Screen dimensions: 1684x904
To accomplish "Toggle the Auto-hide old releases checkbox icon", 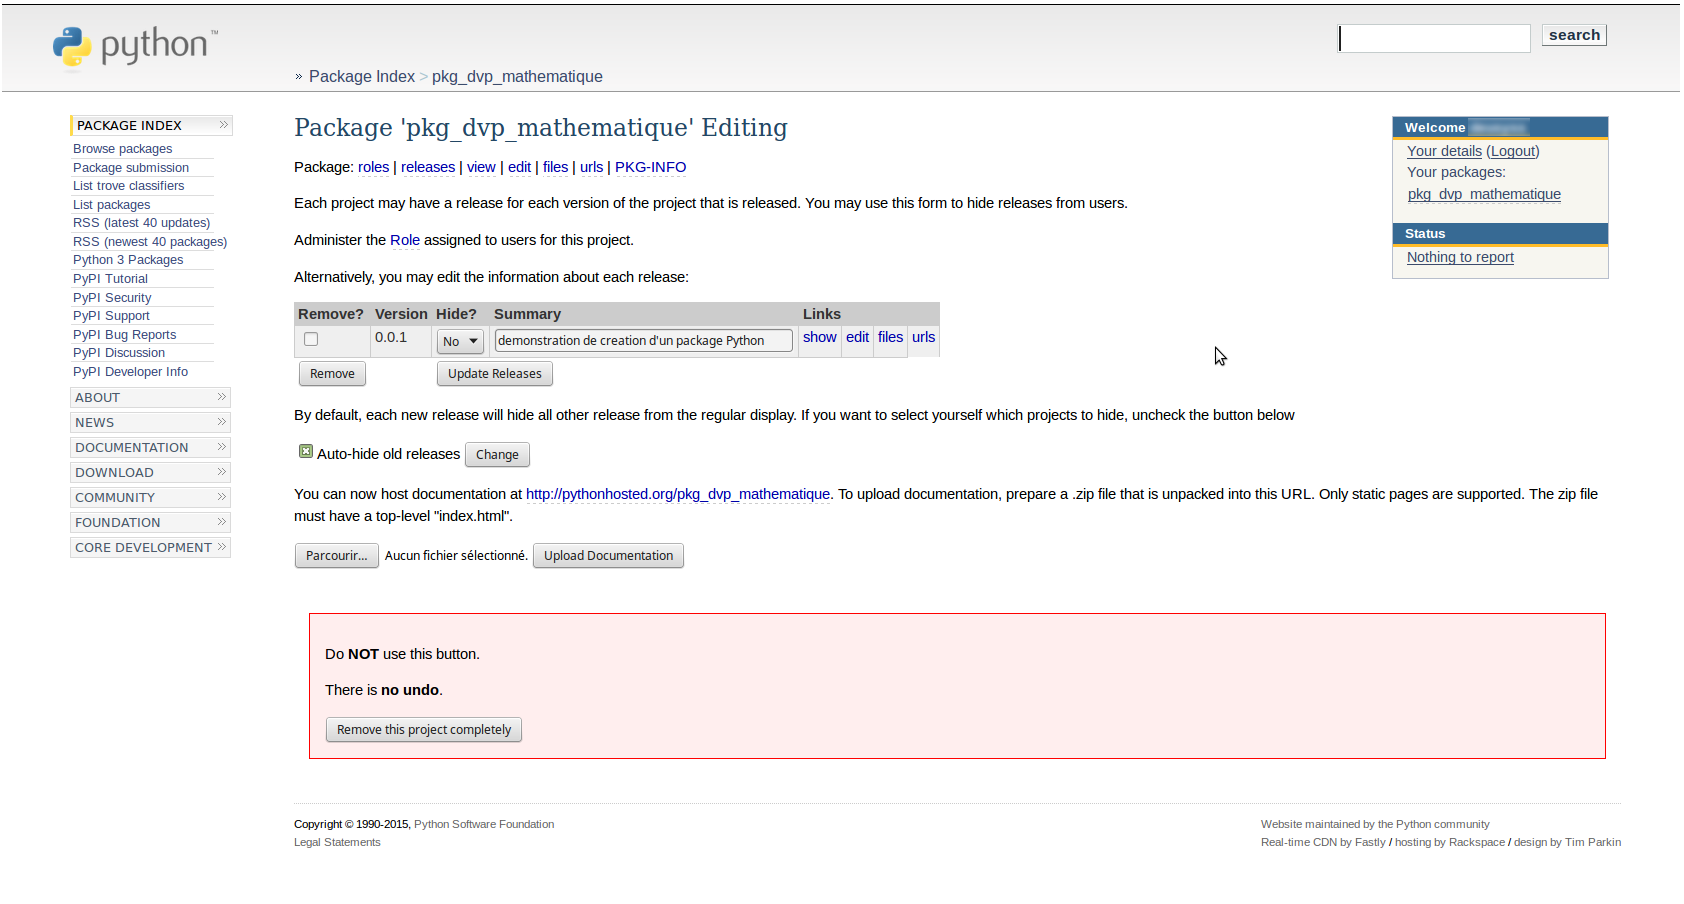I will 306,452.
